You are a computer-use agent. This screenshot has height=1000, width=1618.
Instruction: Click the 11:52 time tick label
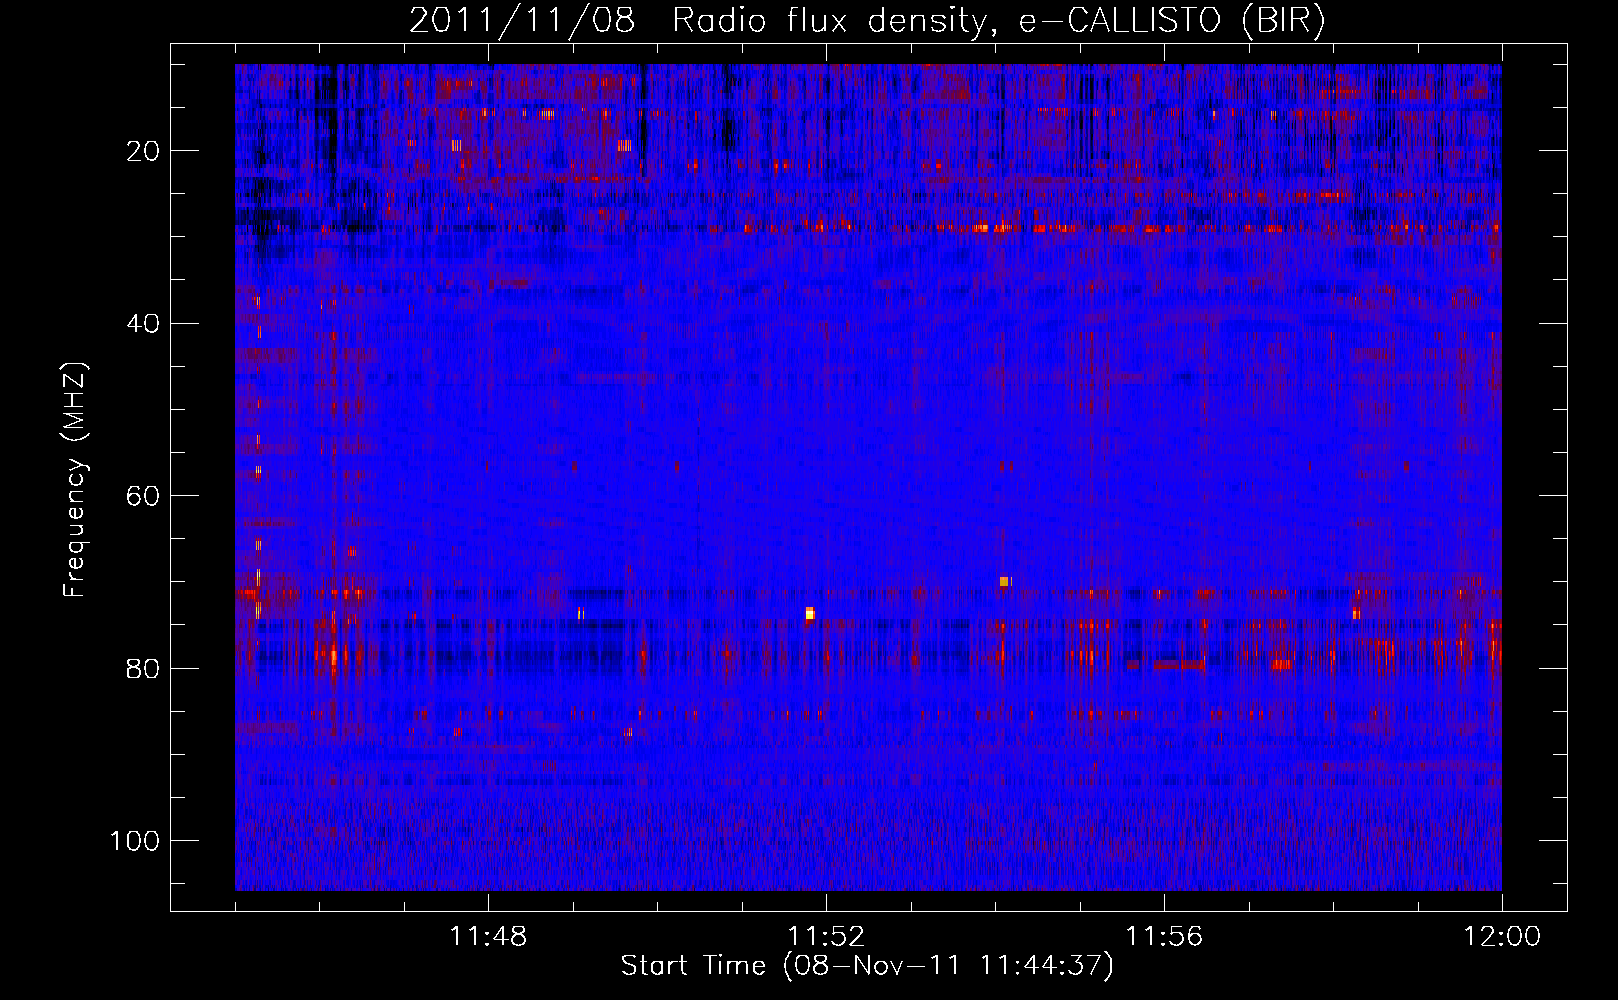pos(826,937)
